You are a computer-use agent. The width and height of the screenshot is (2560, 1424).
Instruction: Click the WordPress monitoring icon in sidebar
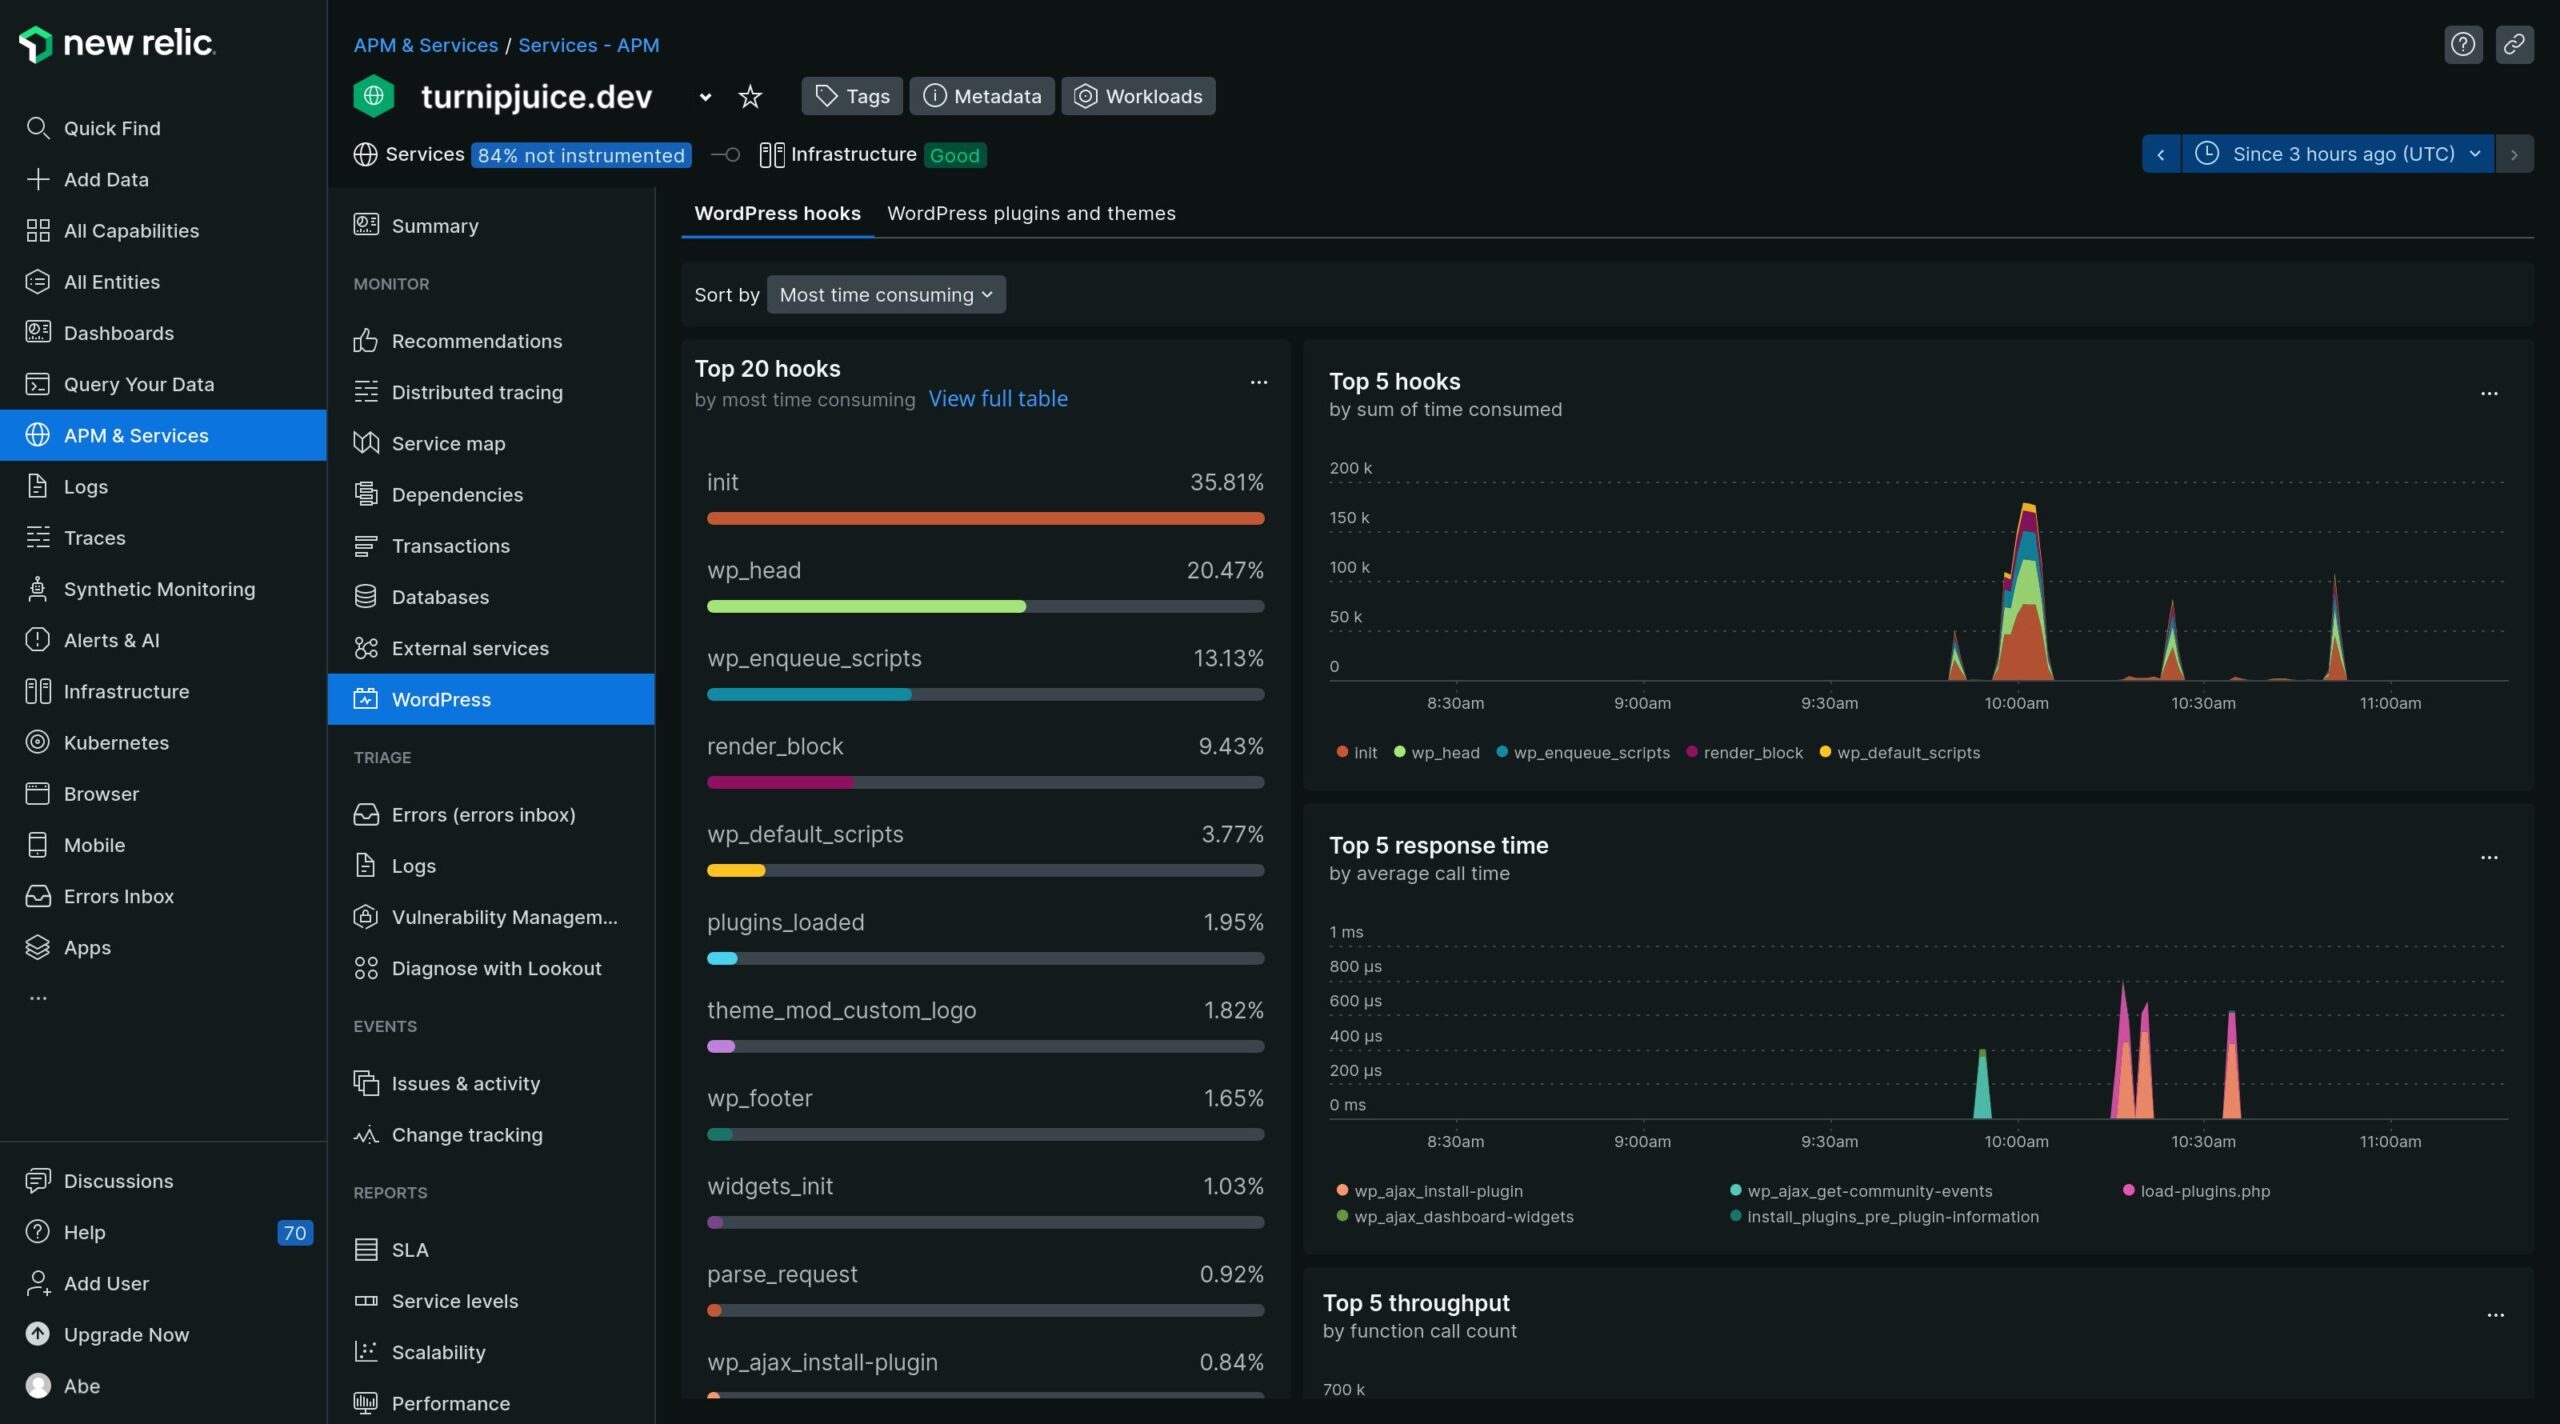tap(361, 698)
